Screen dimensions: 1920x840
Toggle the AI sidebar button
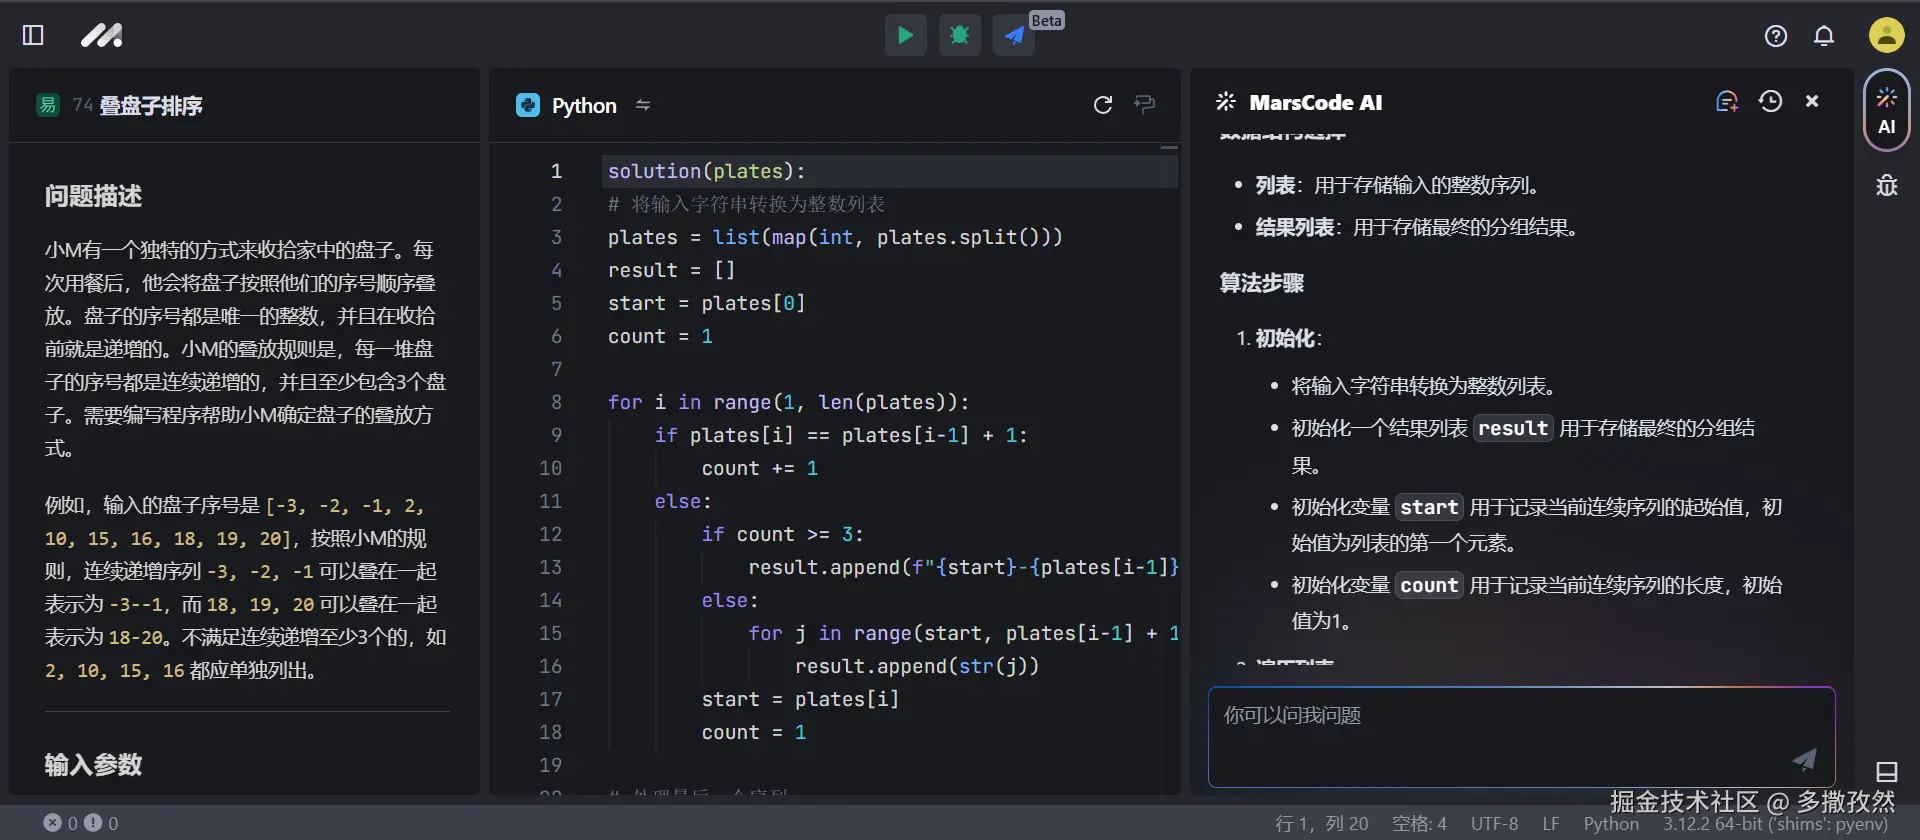tap(1886, 110)
